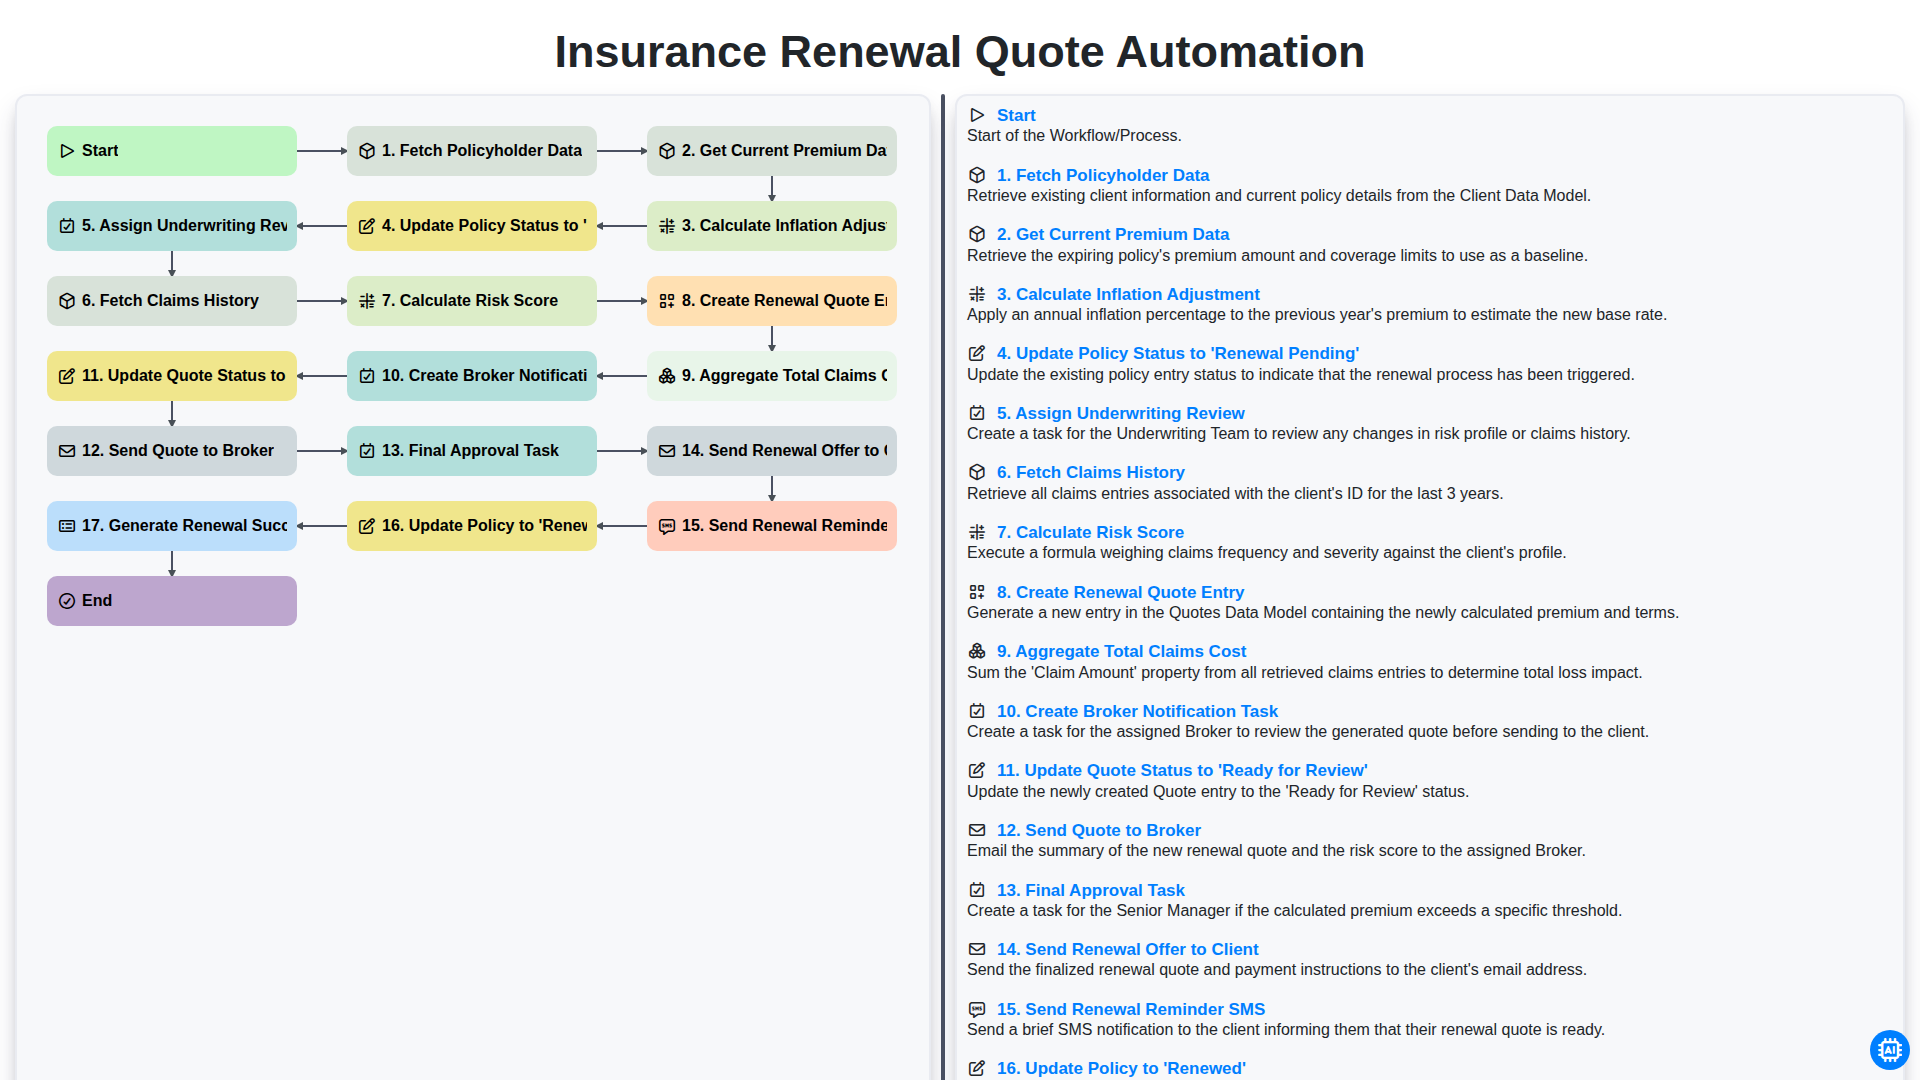Click the task icon in Final Approval Task node
The width and height of the screenshot is (1920, 1080).
(x=367, y=451)
